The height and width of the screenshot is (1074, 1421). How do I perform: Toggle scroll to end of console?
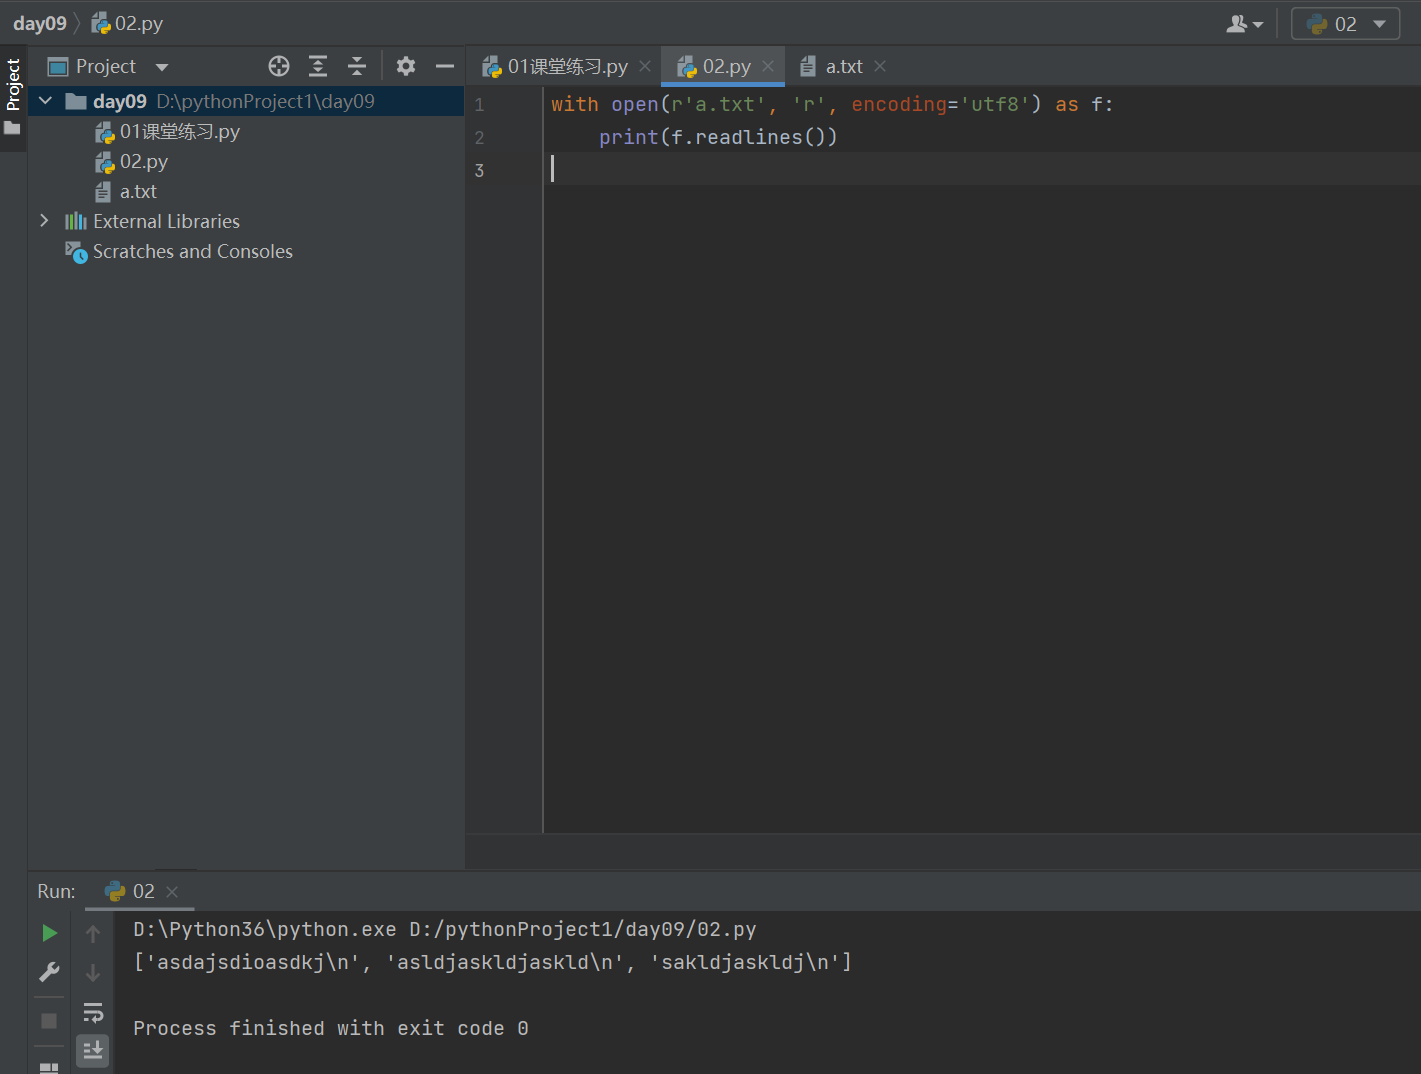(93, 1049)
